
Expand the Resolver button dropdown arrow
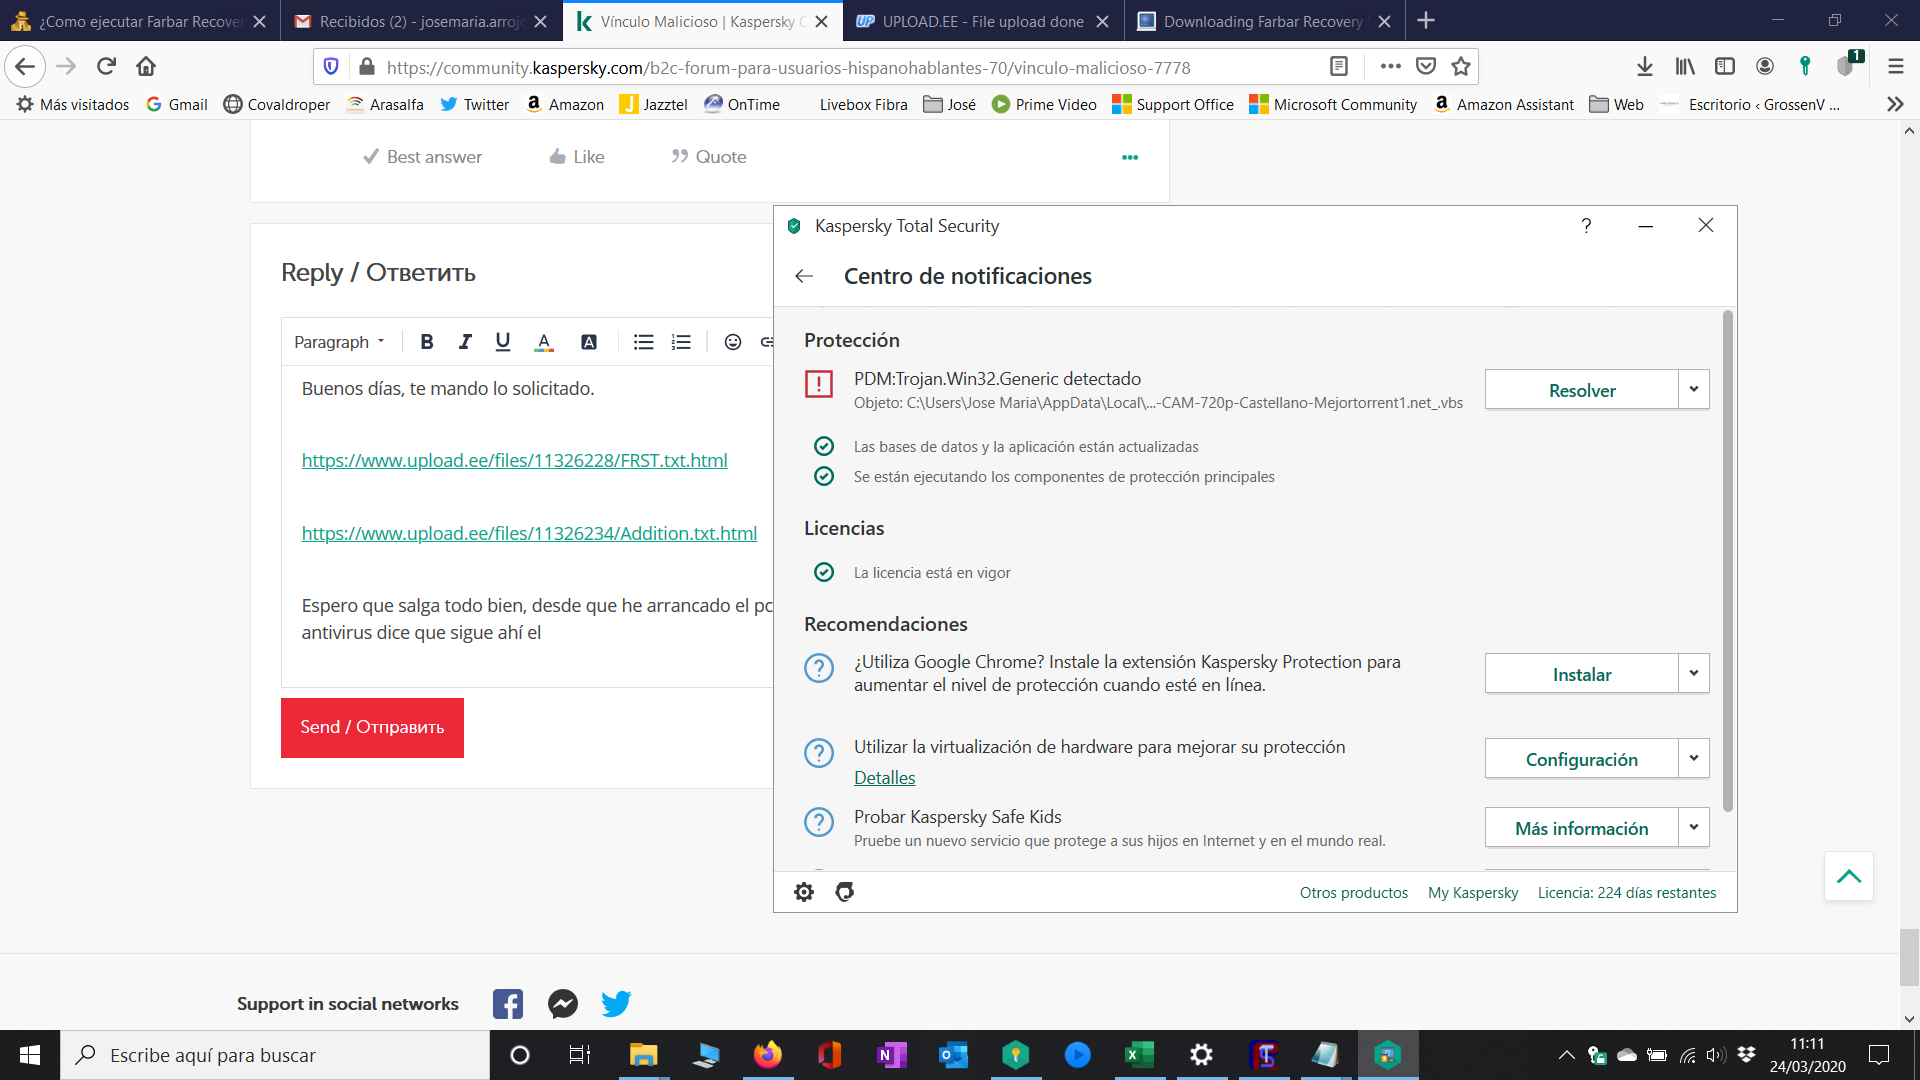pyautogui.click(x=1694, y=390)
